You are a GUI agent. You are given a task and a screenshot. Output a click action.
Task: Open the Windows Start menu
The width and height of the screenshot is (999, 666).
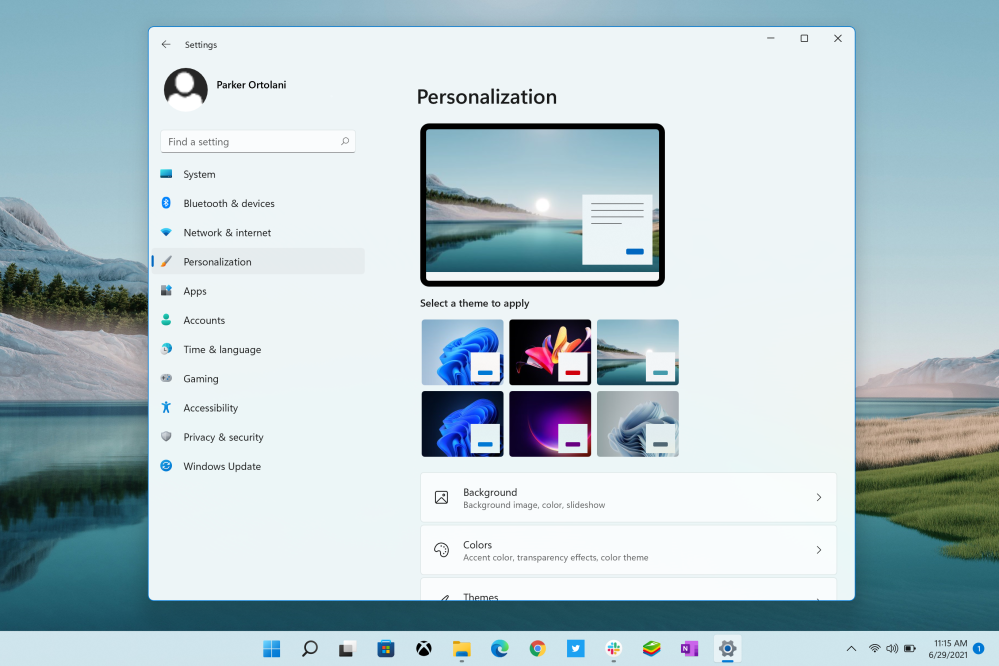(x=271, y=649)
